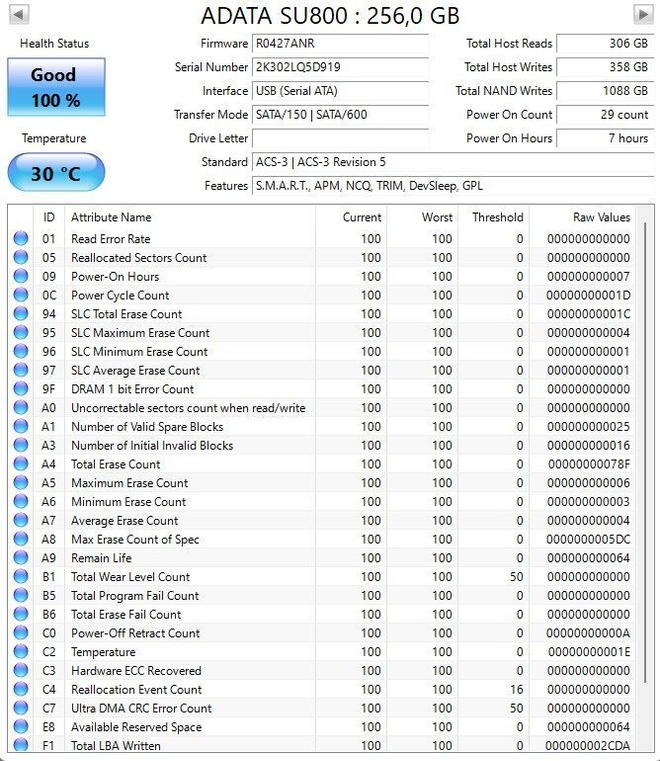Select status icon of Temperature attribute row
Screen dimensions: 660x761
tap(21, 652)
